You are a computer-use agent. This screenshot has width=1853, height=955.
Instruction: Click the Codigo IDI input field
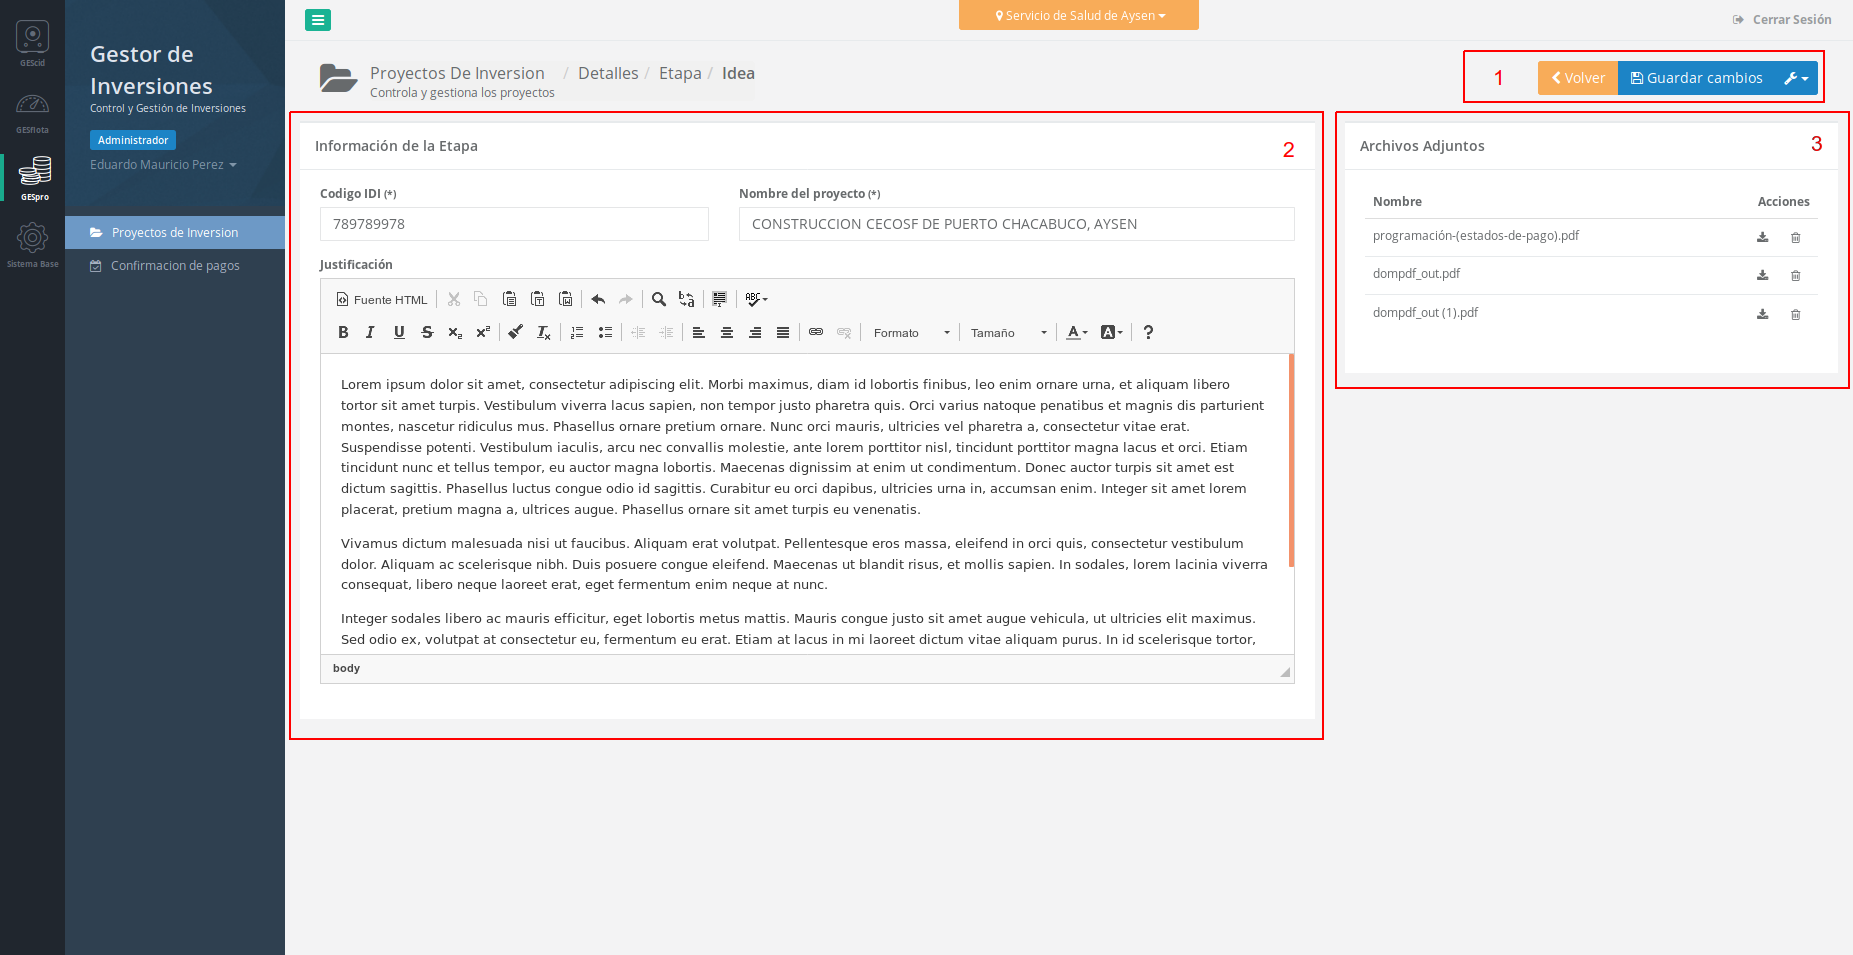click(514, 224)
